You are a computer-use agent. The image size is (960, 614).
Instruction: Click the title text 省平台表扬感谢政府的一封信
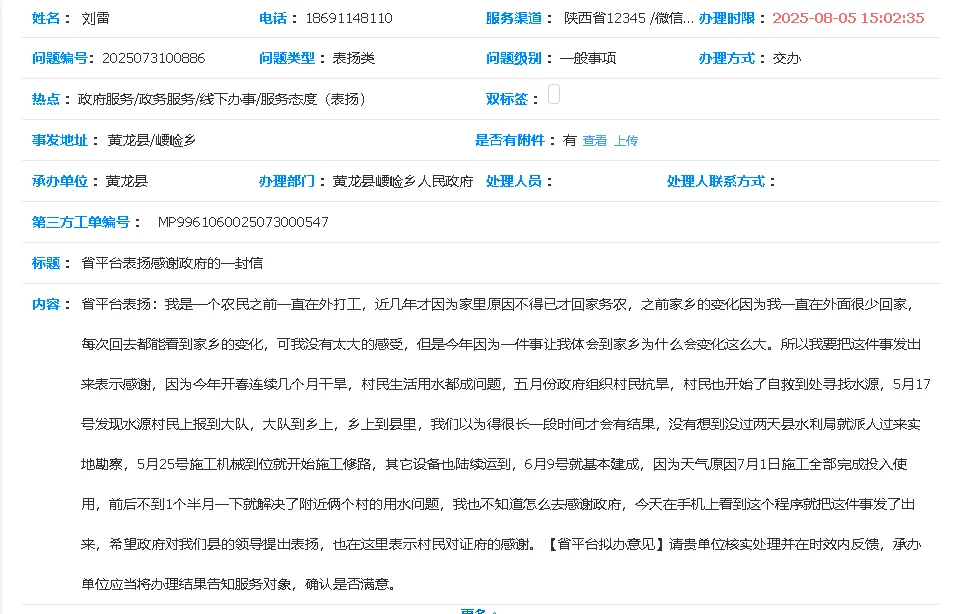172,263
